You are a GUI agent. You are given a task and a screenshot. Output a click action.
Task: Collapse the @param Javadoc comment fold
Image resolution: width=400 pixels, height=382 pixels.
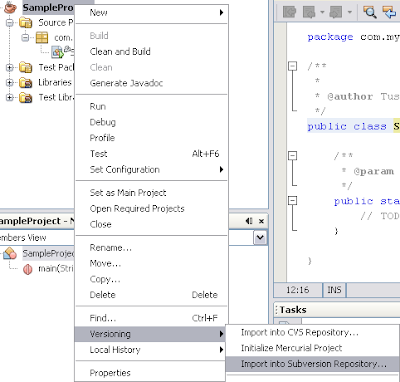(292, 155)
